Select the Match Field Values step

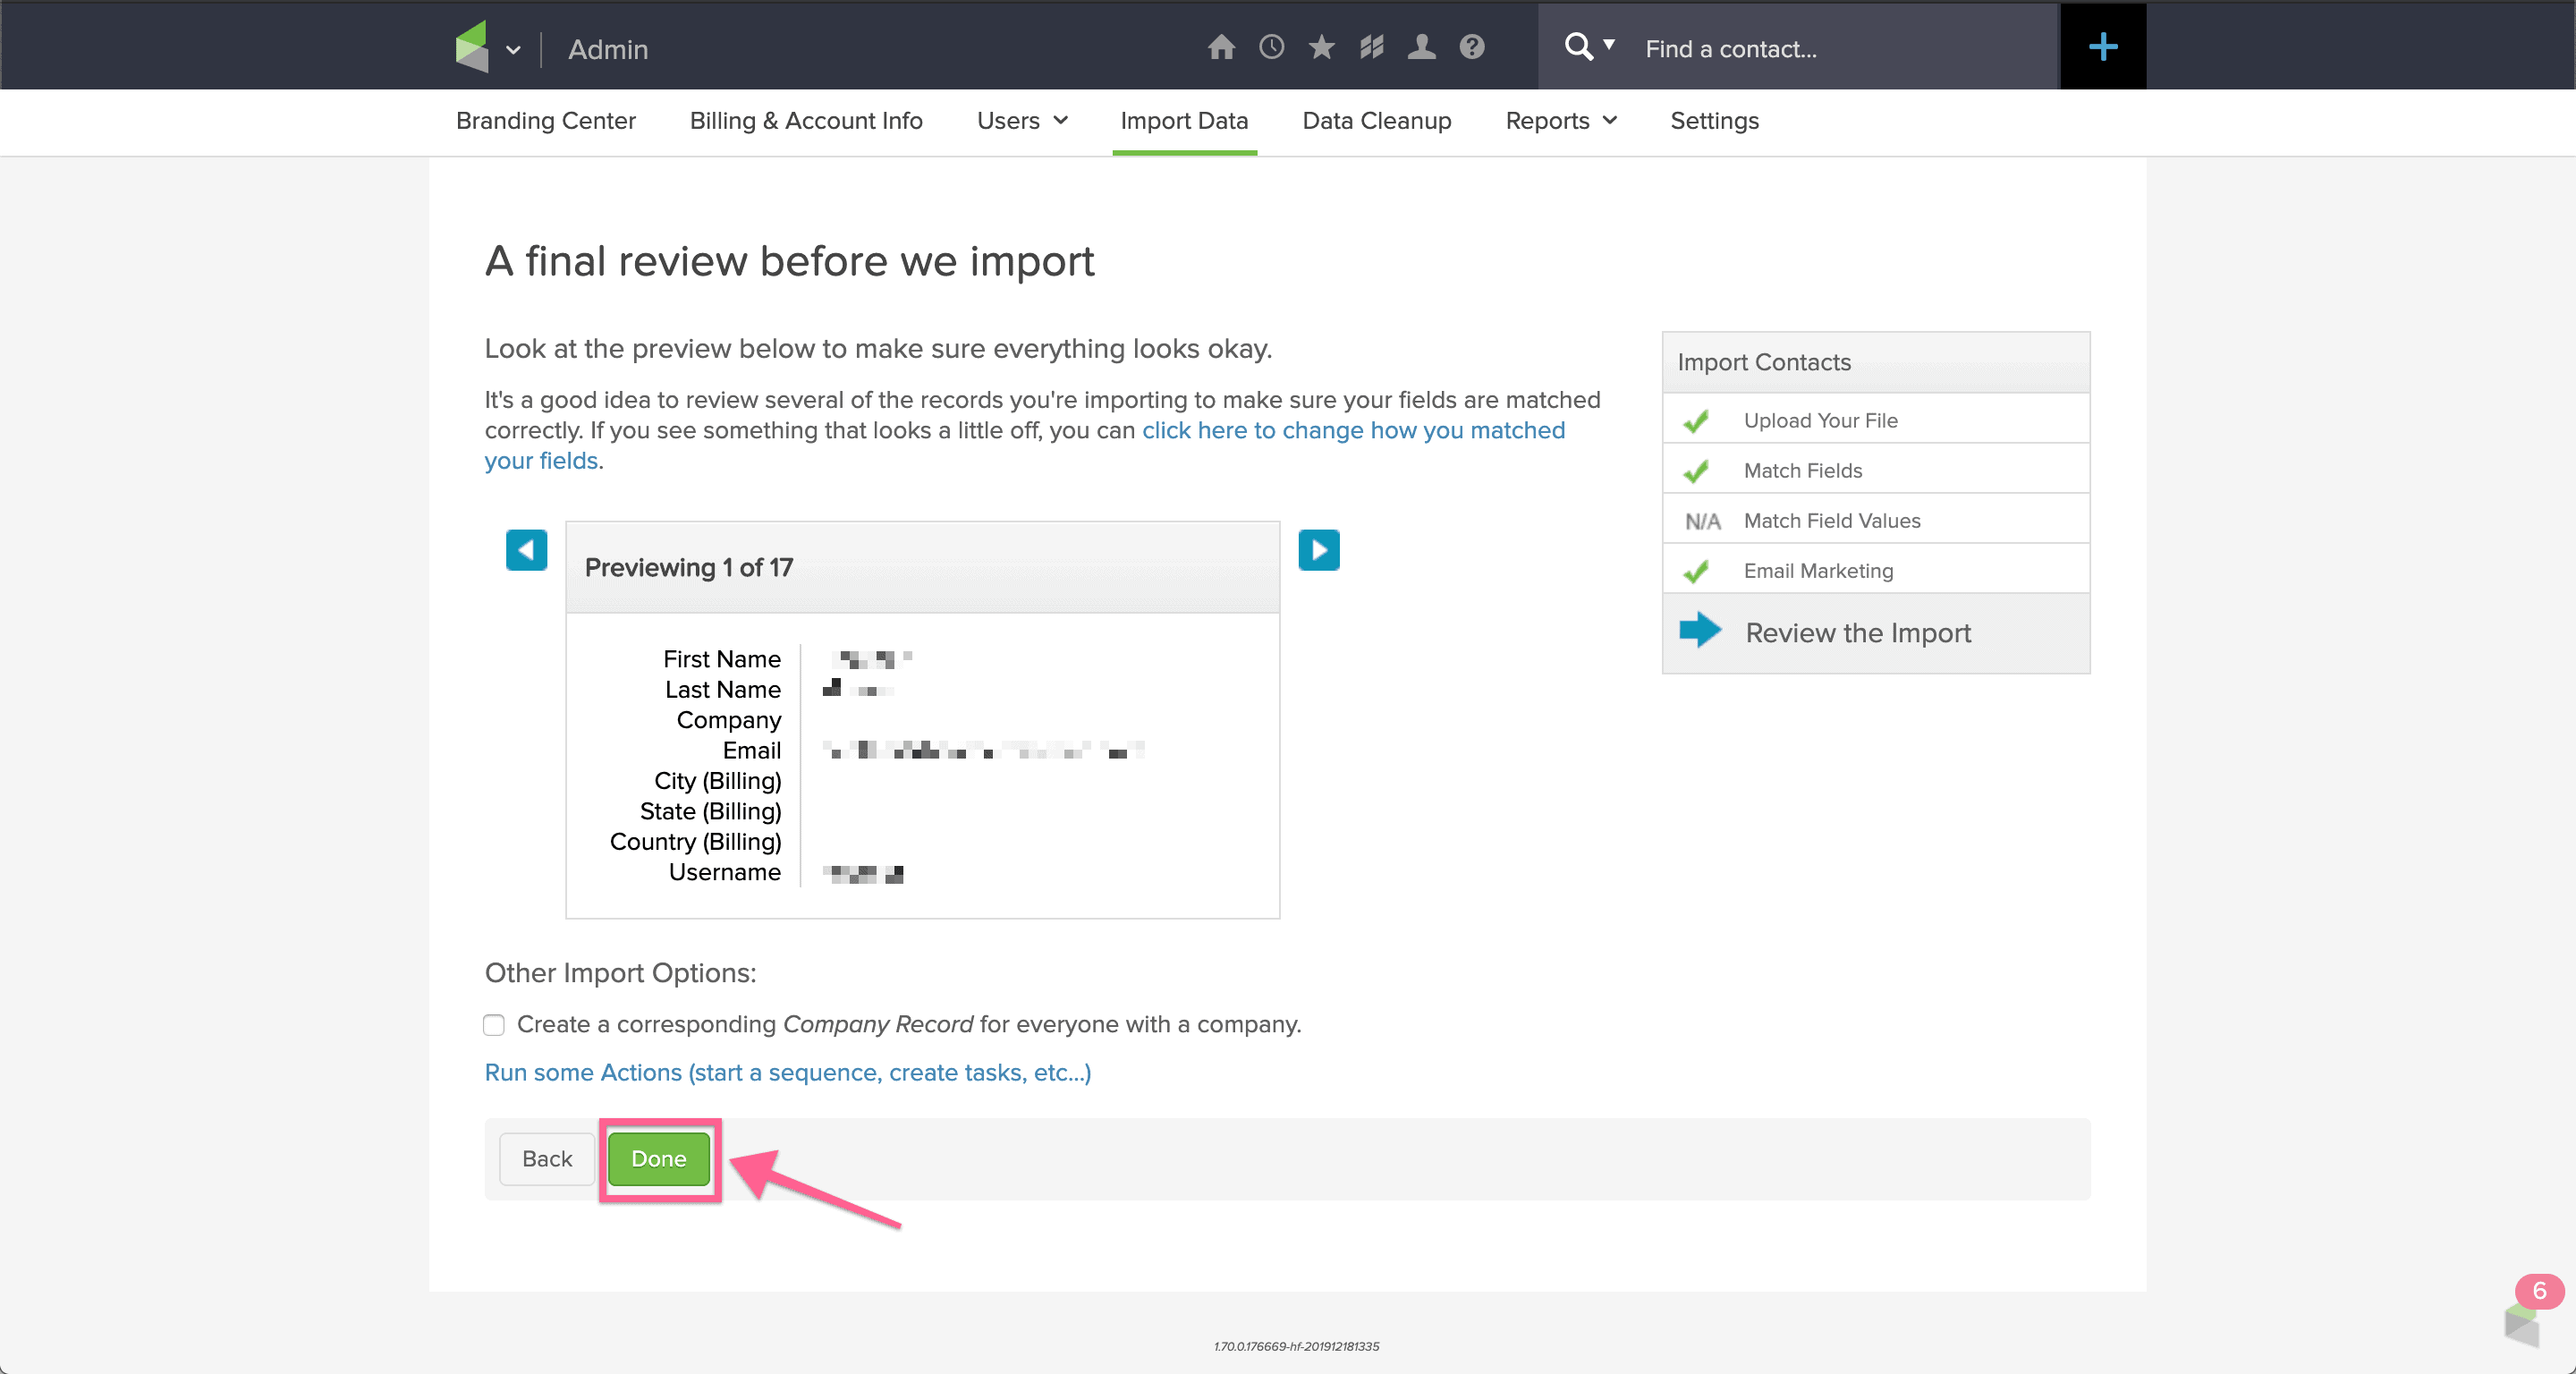point(1876,520)
